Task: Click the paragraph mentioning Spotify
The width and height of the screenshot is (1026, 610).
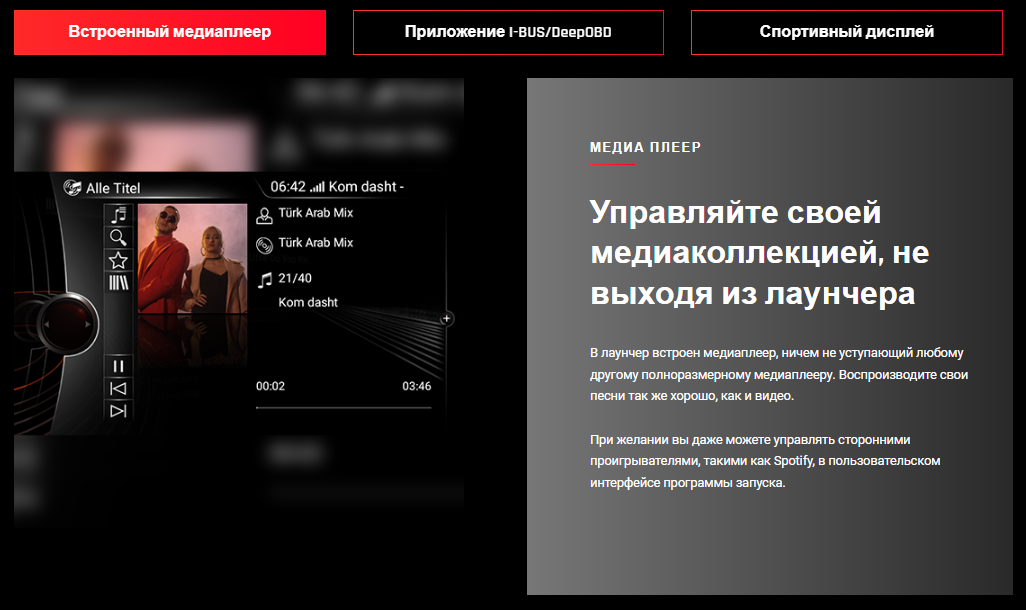Action: tap(765, 461)
